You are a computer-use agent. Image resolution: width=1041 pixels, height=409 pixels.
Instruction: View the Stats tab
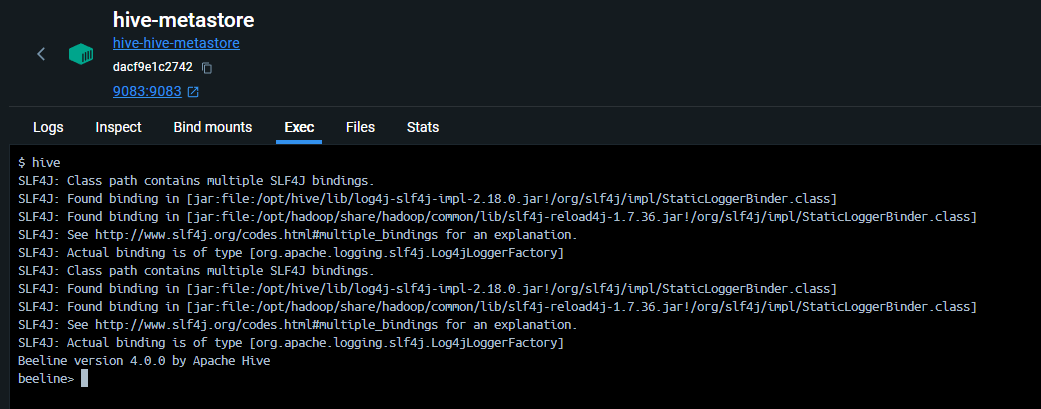[422, 127]
